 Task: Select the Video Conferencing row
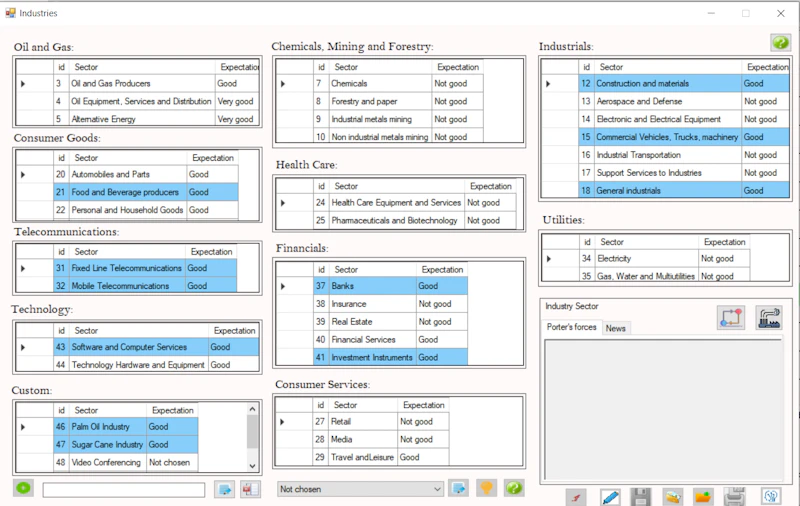pos(107,463)
